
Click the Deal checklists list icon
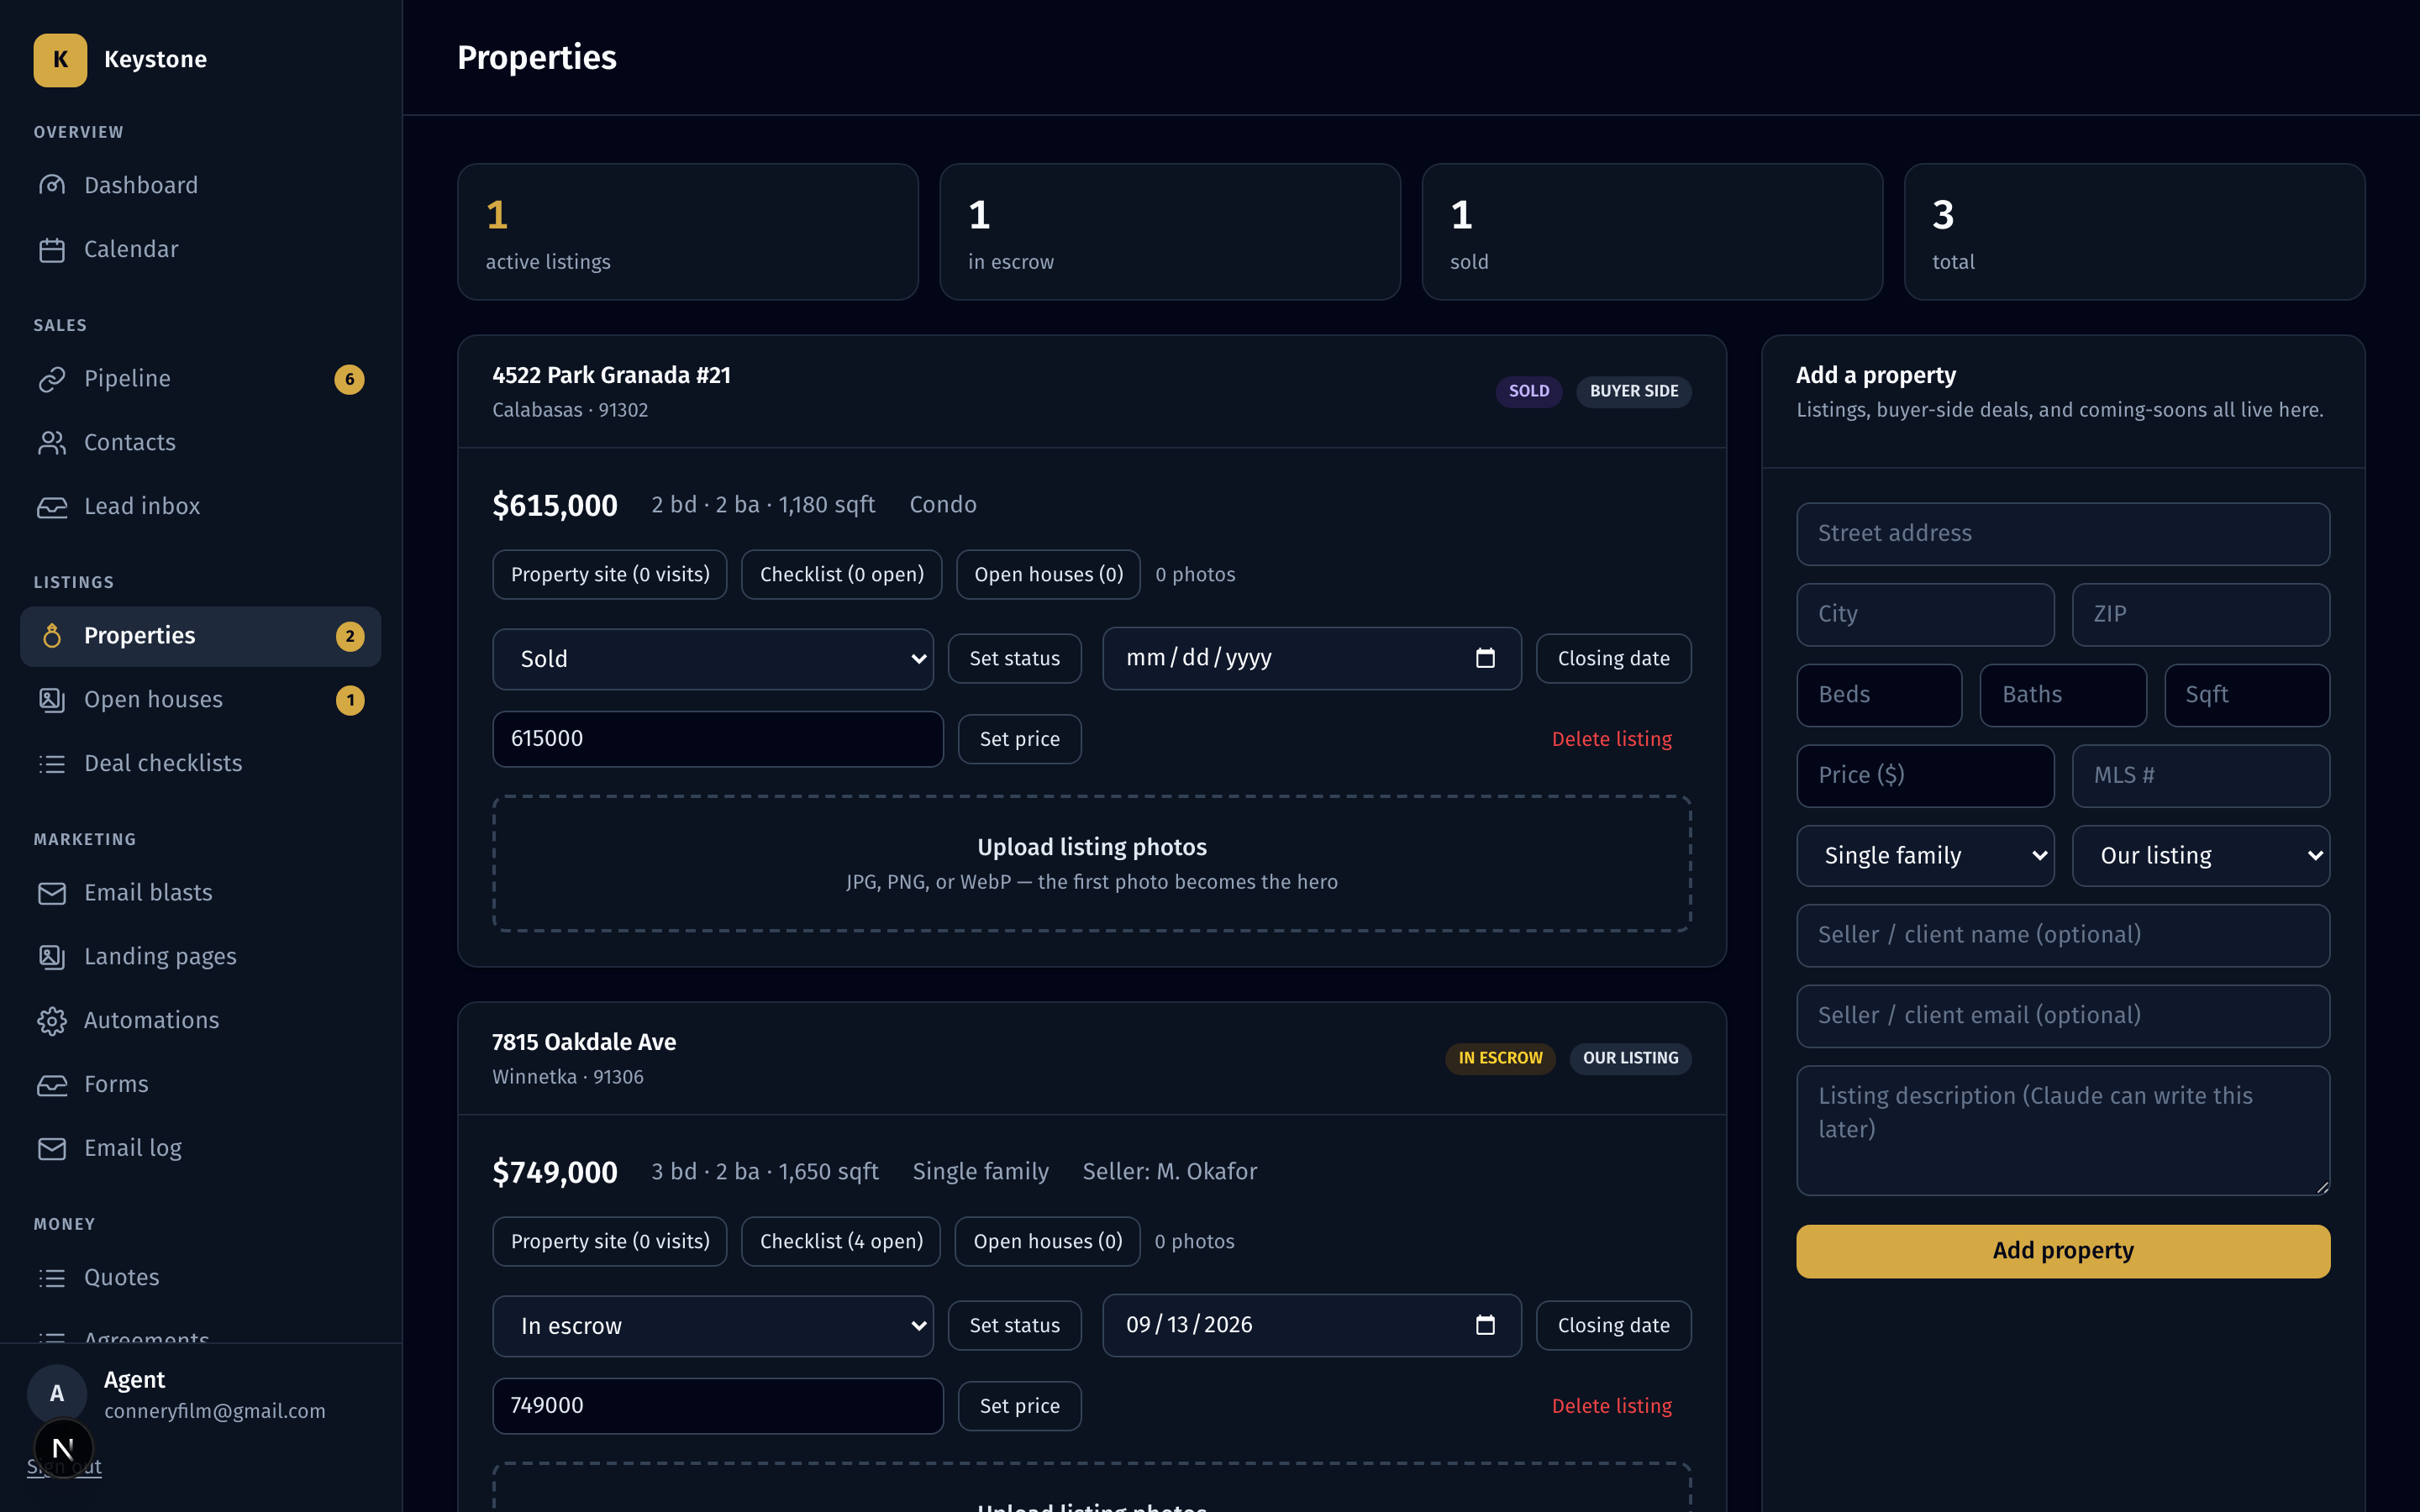(x=52, y=764)
